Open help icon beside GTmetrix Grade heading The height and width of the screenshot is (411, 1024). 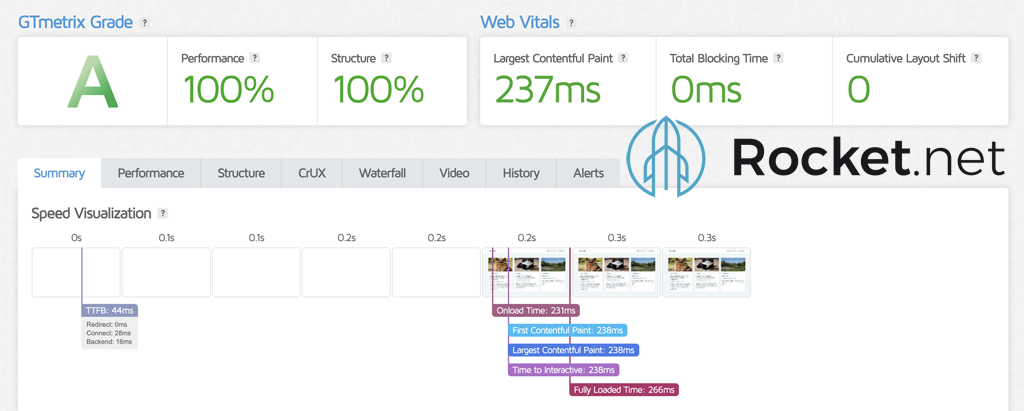[x=145, y=23]
